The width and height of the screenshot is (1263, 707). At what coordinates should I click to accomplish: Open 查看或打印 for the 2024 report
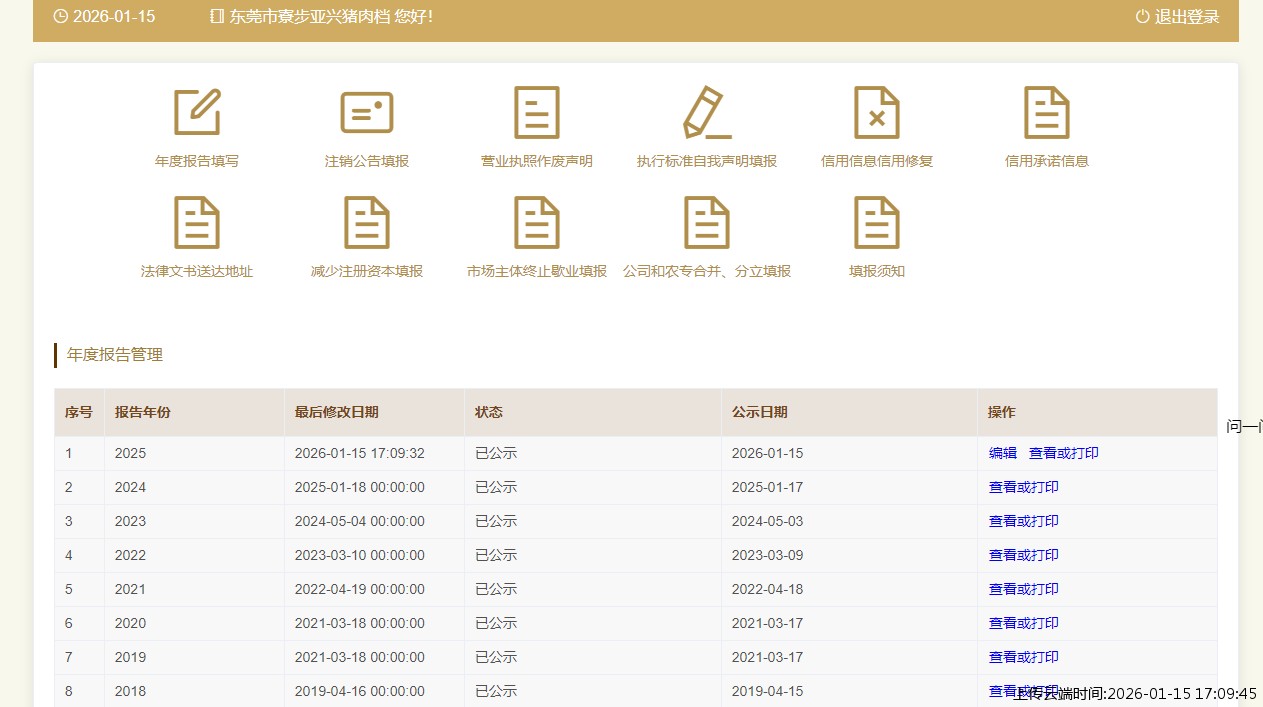(x=1023, y=487)
